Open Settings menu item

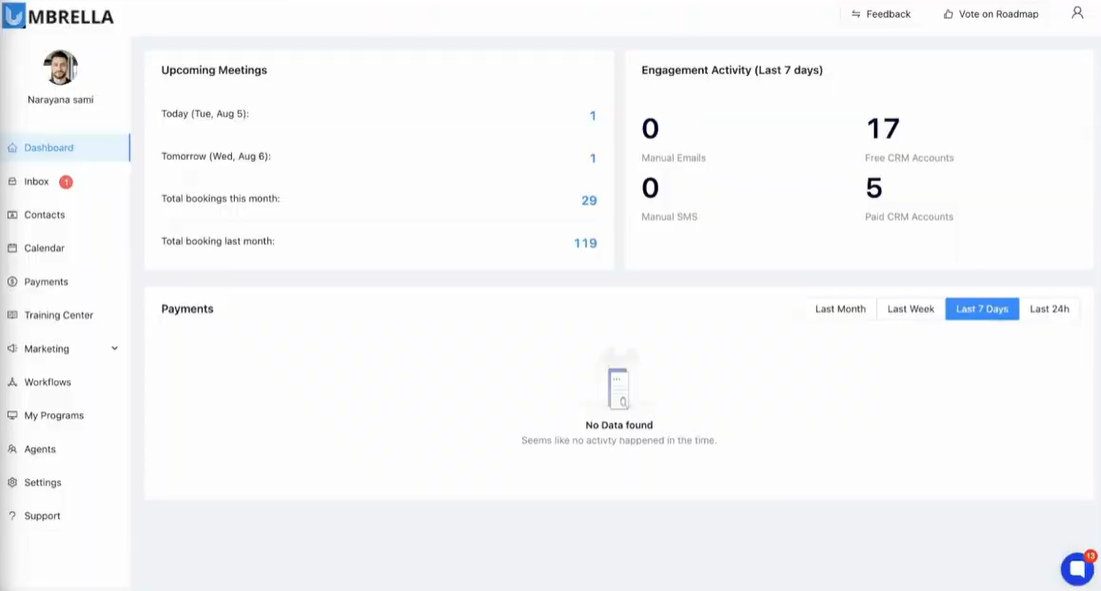[x=65, y=482]
